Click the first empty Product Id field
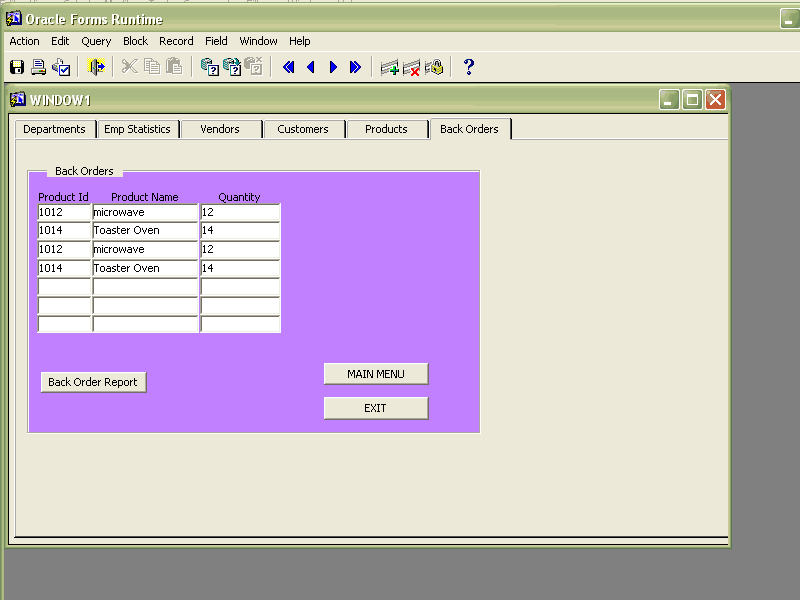 (x=64, y=287)
